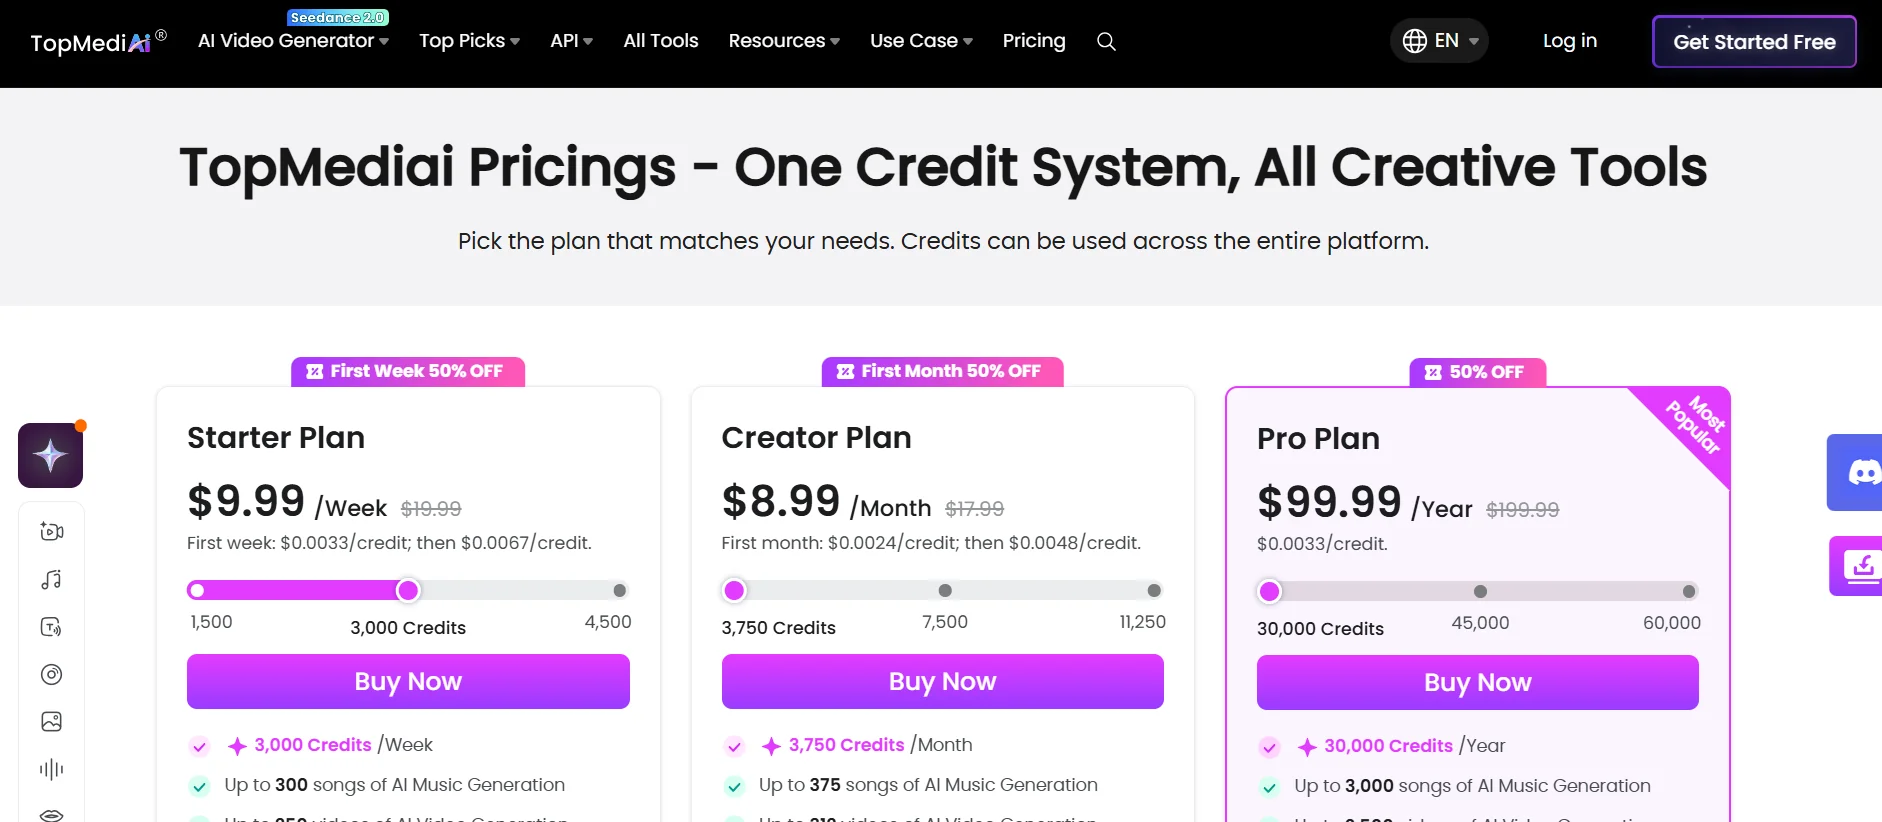
Task: Click the Starter Plan 3,000 credits slider handle
Action: pyautogui.click(x=408, y=590)
